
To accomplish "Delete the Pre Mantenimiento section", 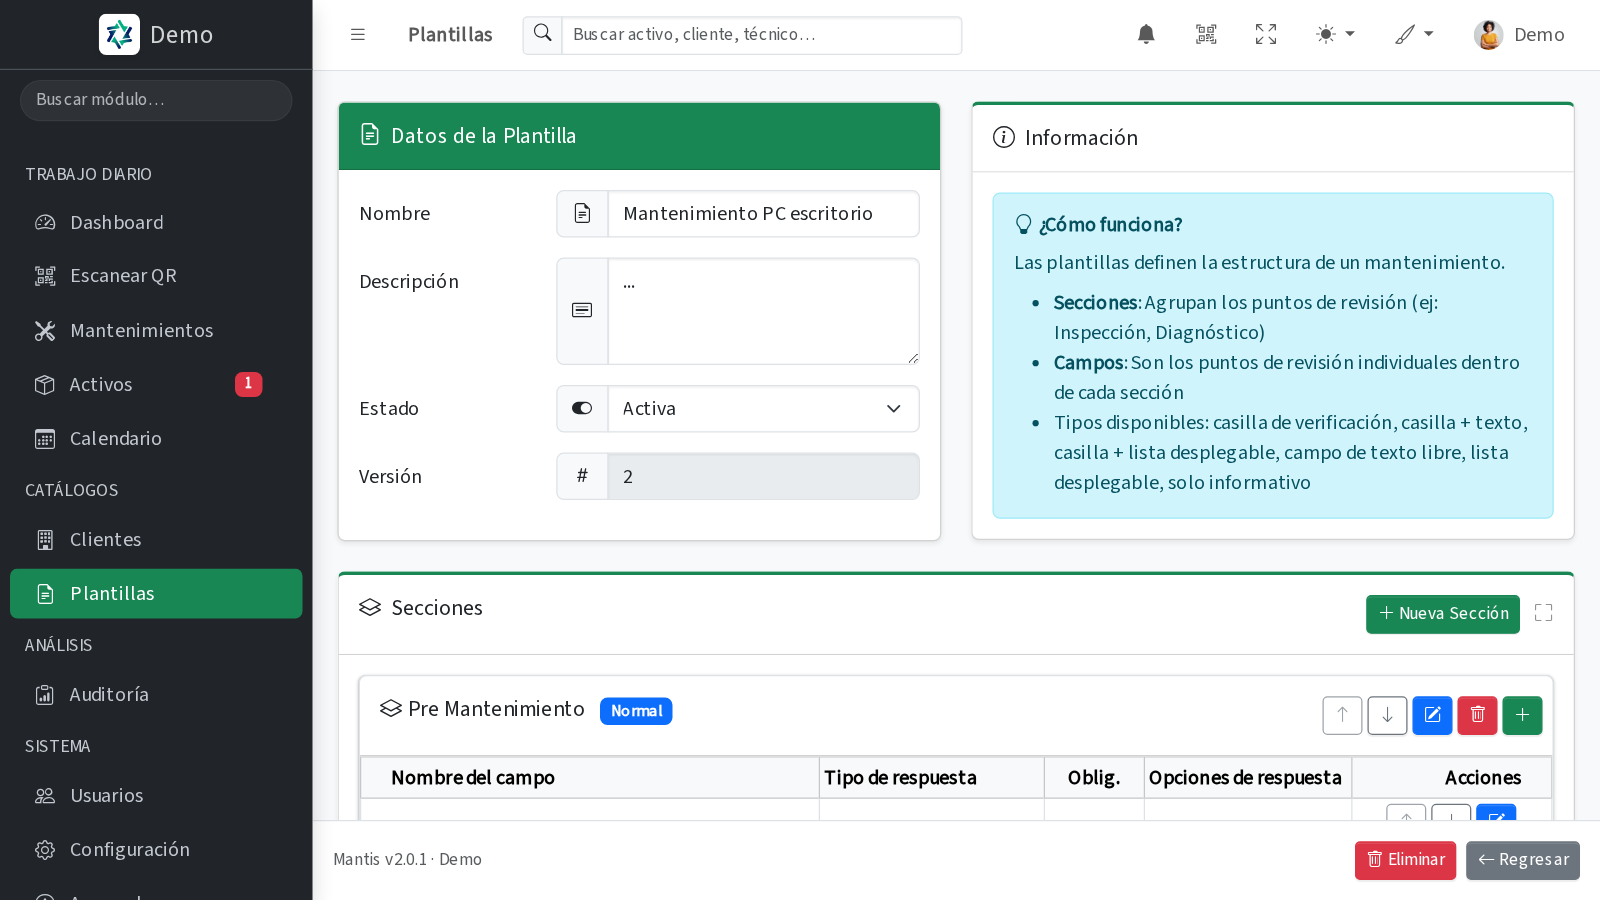I will pos(1477,715).
